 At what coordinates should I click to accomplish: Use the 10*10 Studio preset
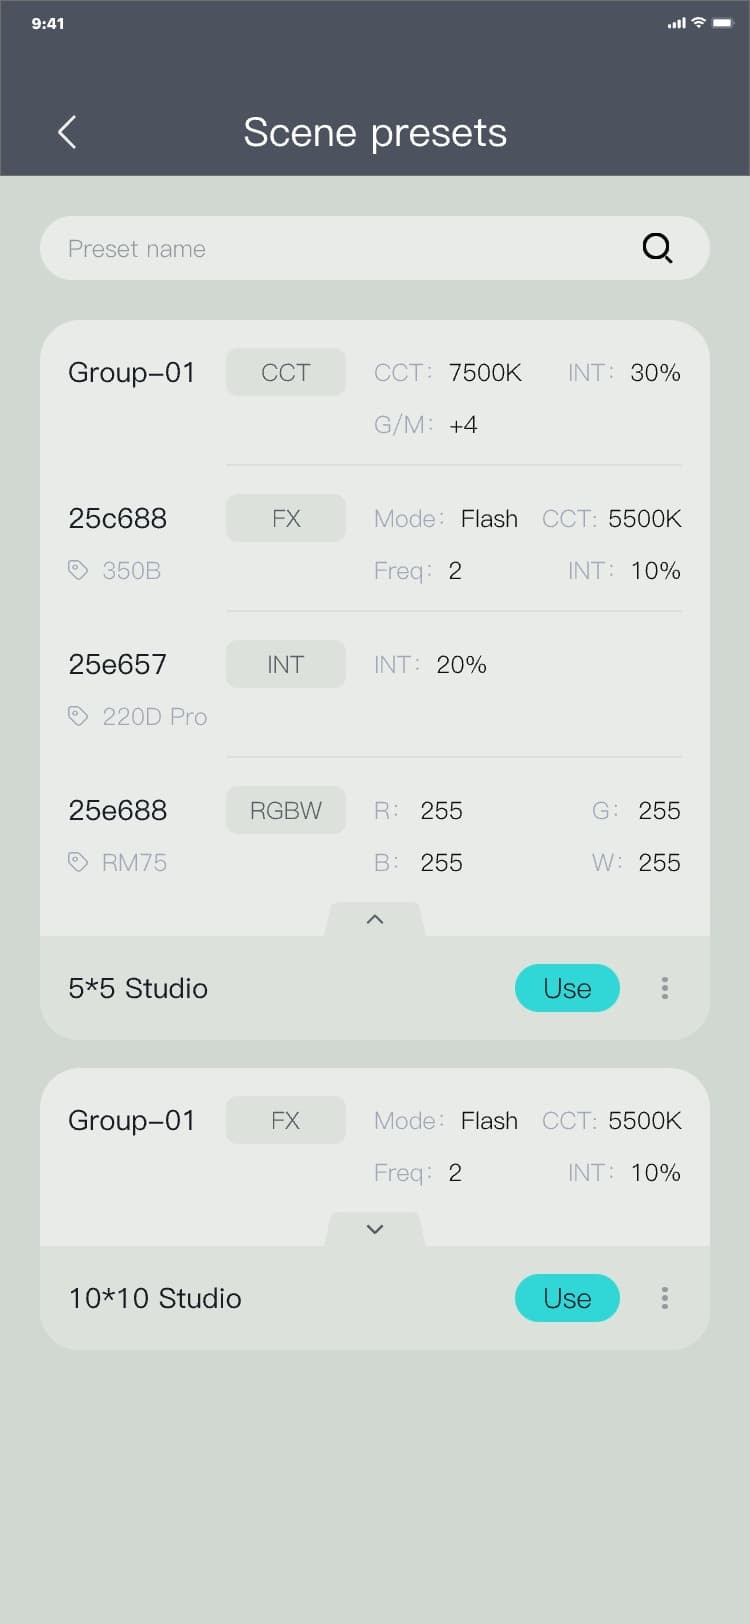point(567,1298)
